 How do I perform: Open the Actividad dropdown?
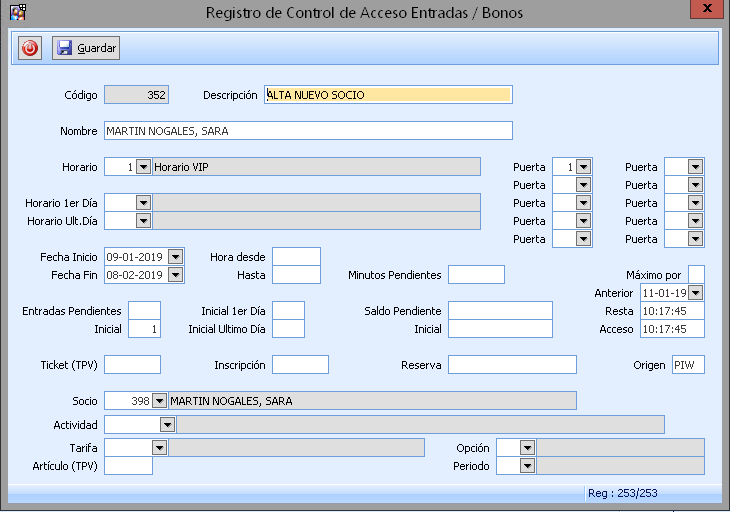pos(167,425)
